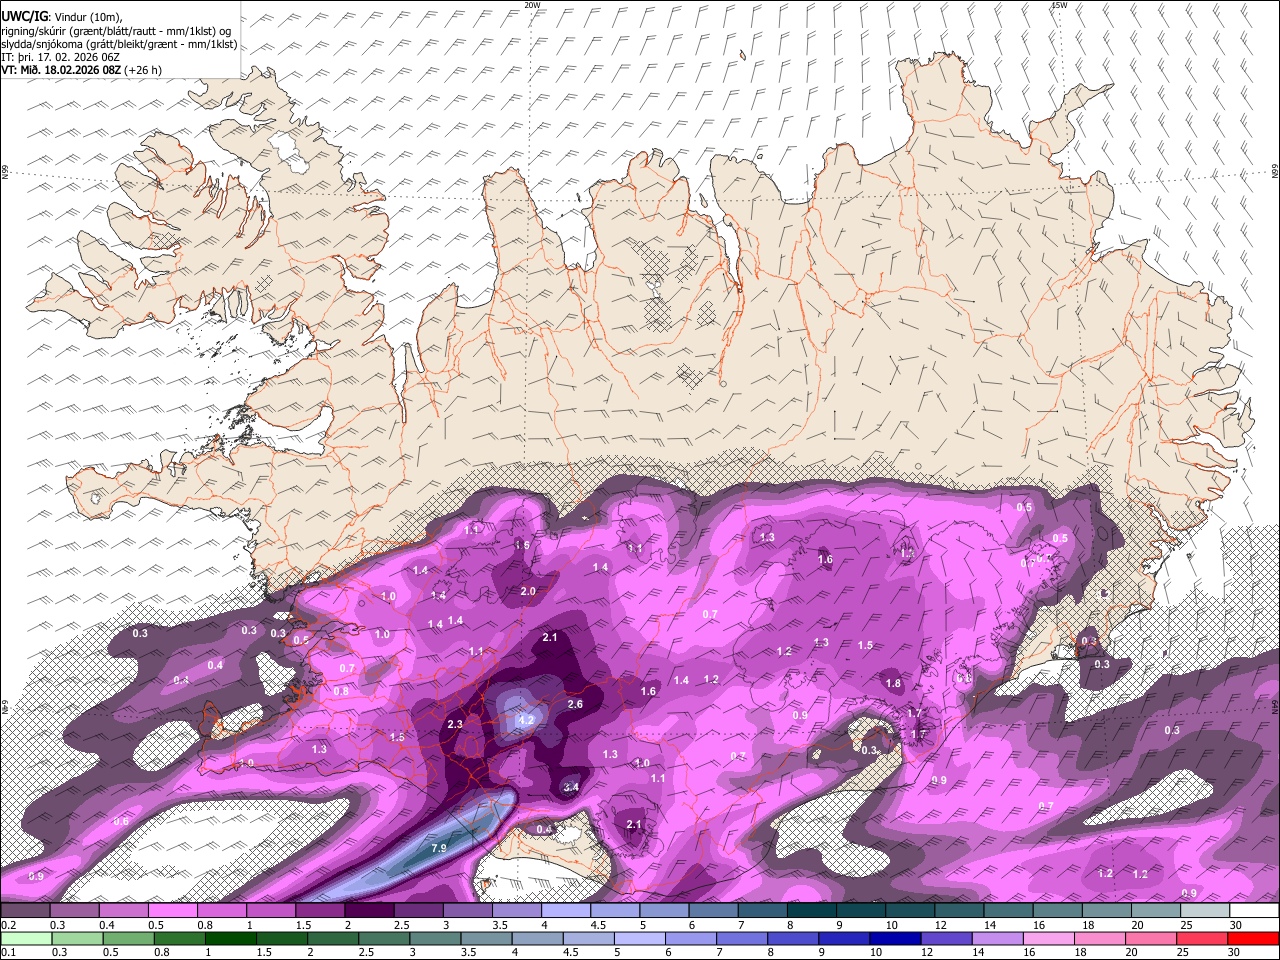The image size is (1280, 960).
Task: Click the 'UWC/IG: Vindur (10m)' title text
Action: (62, 16)
